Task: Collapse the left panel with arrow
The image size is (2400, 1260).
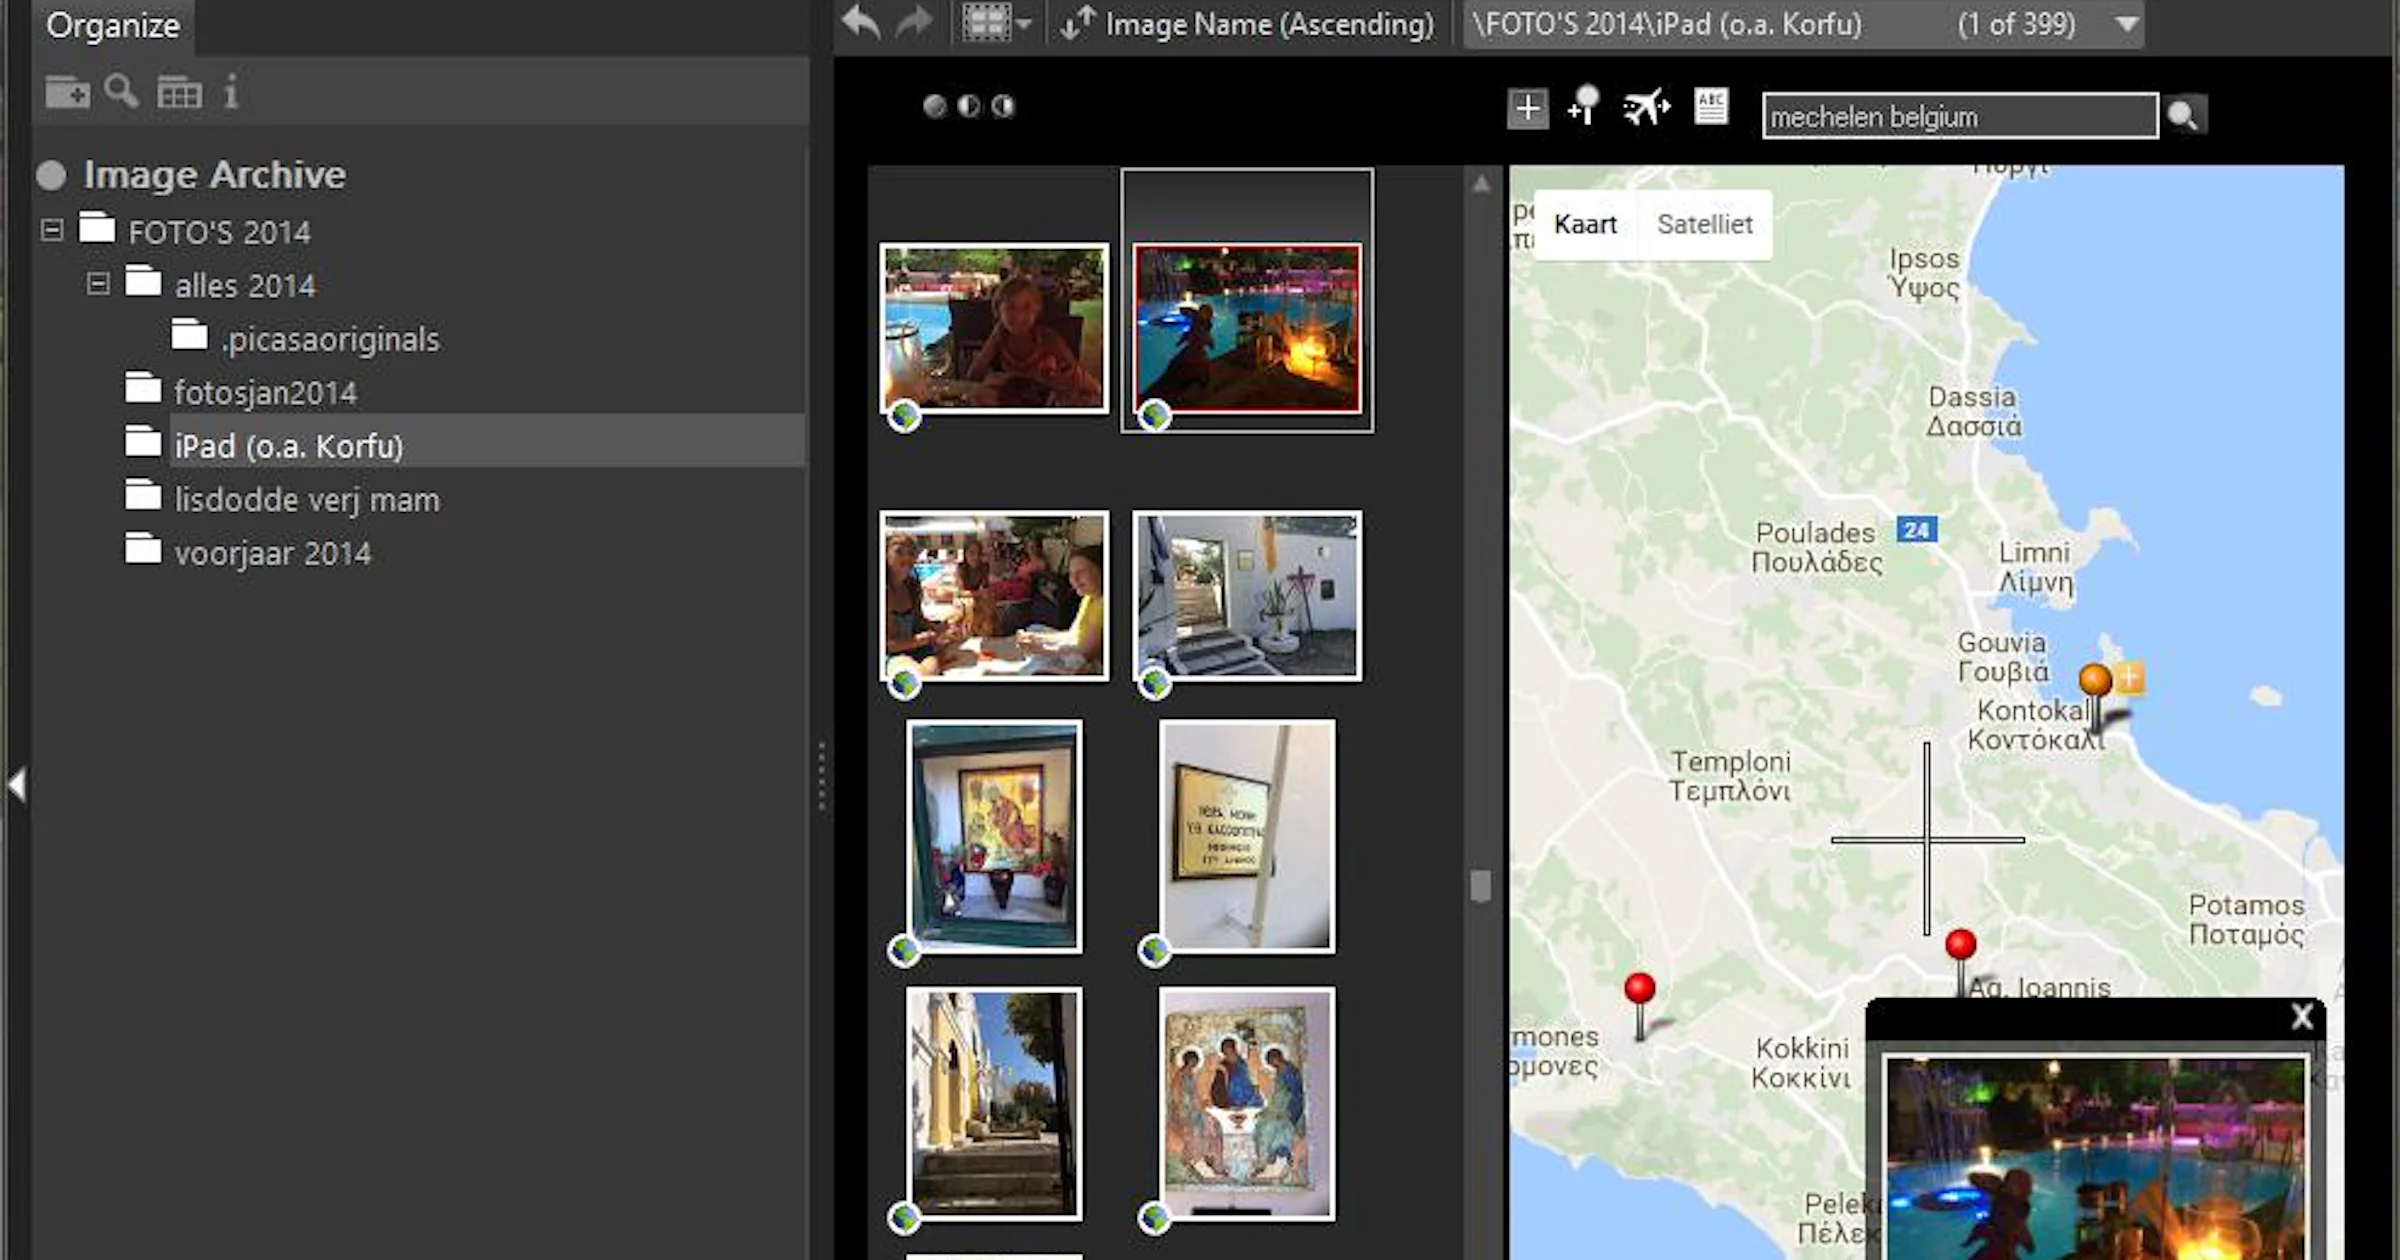Action: tap(16, 784)
